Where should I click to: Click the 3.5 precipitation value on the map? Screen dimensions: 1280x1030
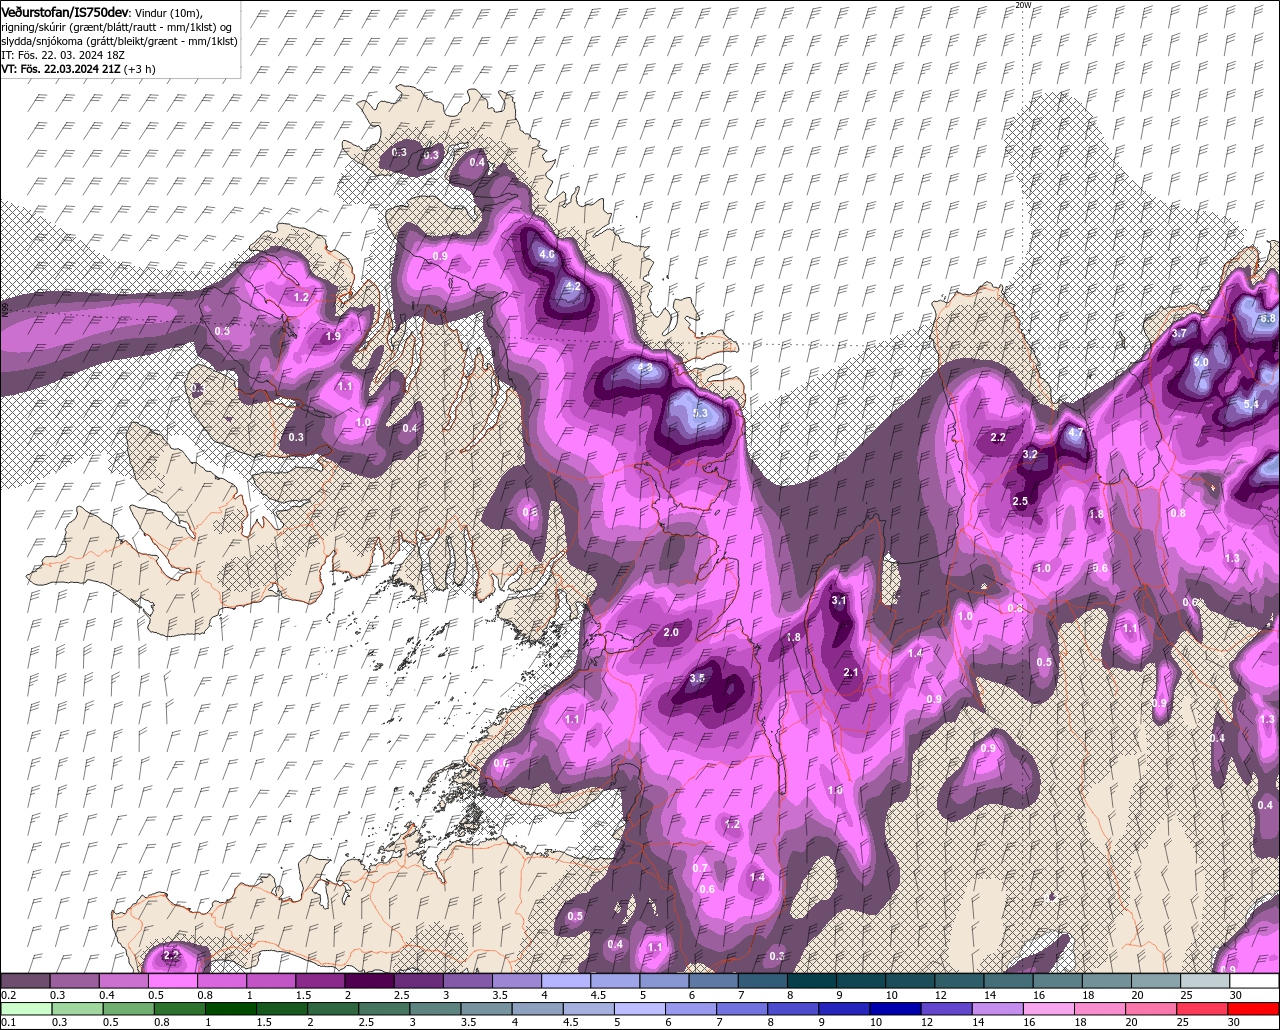coord(698,678)
